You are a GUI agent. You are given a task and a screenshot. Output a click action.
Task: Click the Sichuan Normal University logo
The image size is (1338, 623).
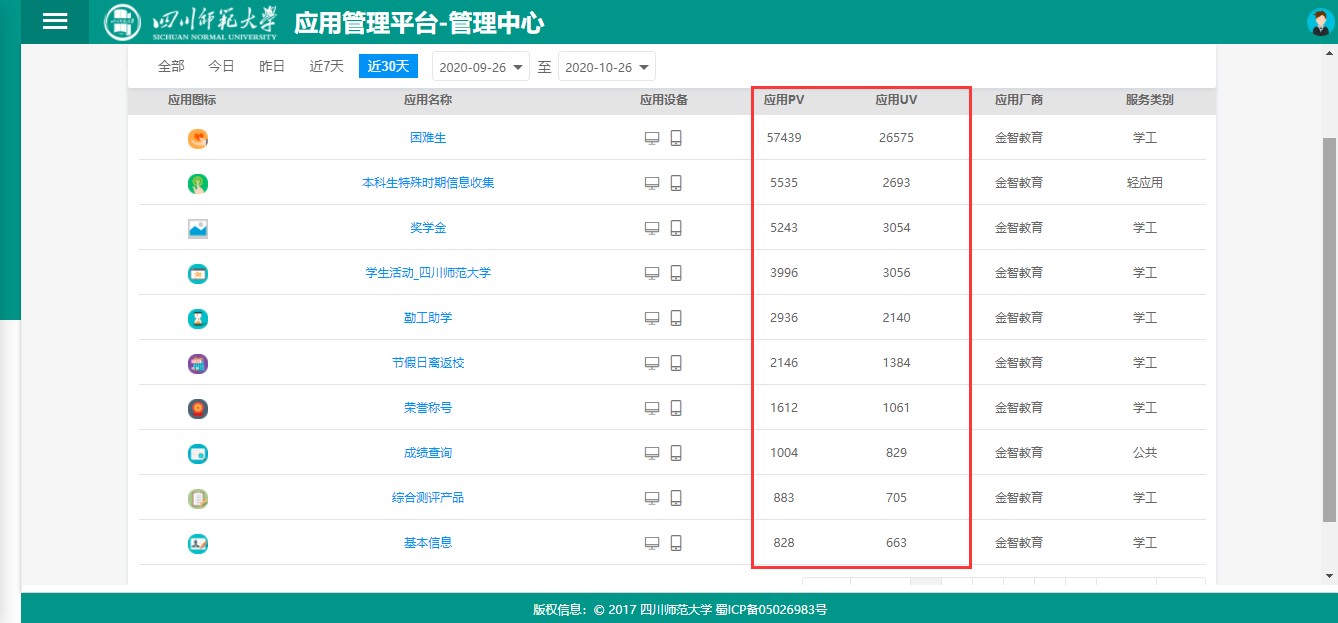tap(190, 22)
